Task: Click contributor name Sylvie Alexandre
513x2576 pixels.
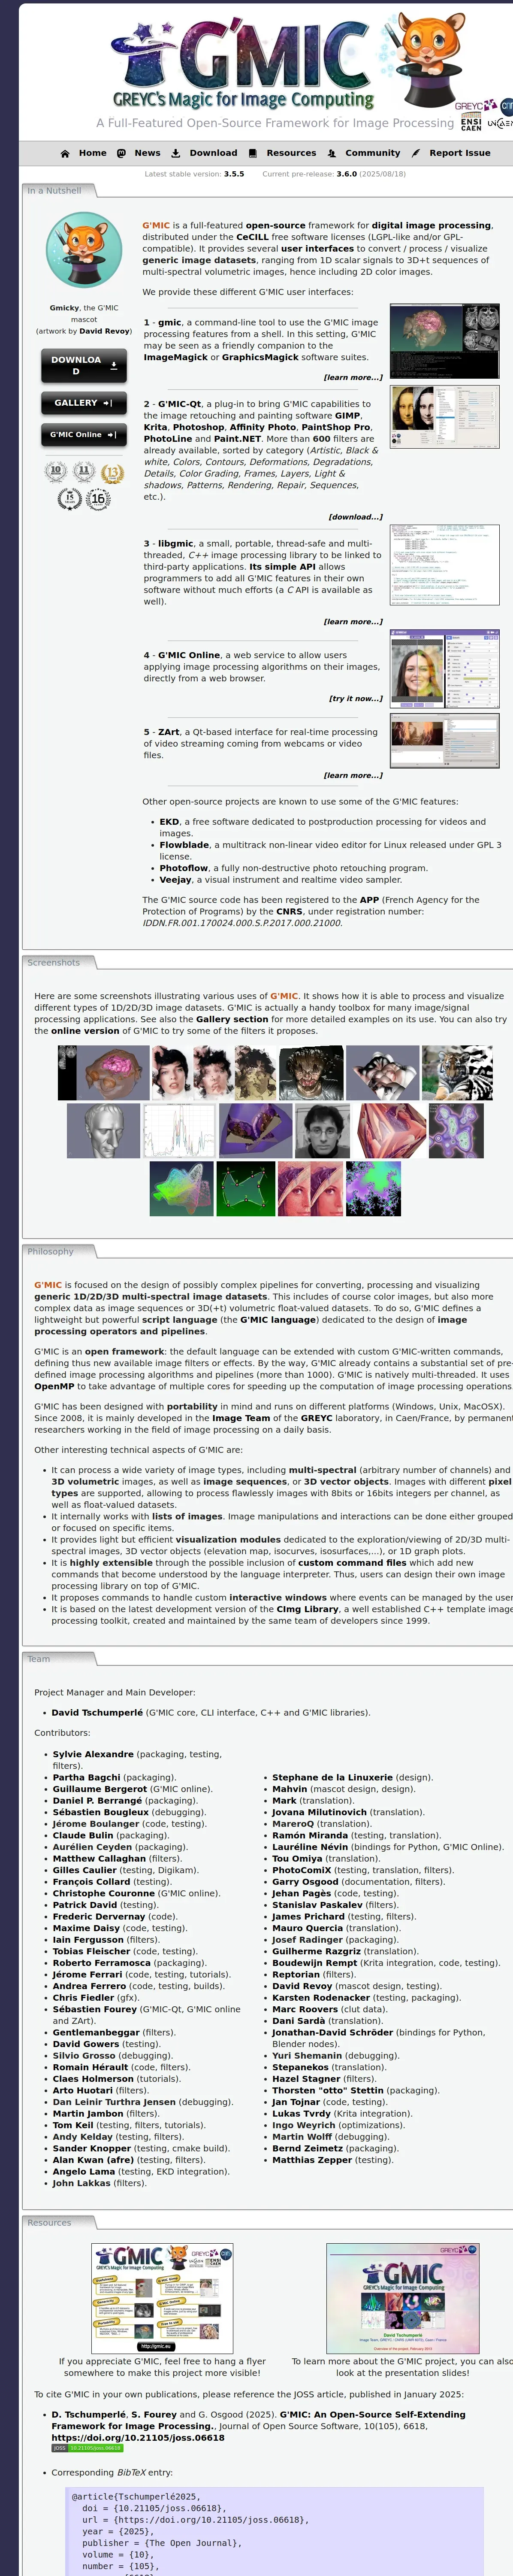Action: 93,1754
